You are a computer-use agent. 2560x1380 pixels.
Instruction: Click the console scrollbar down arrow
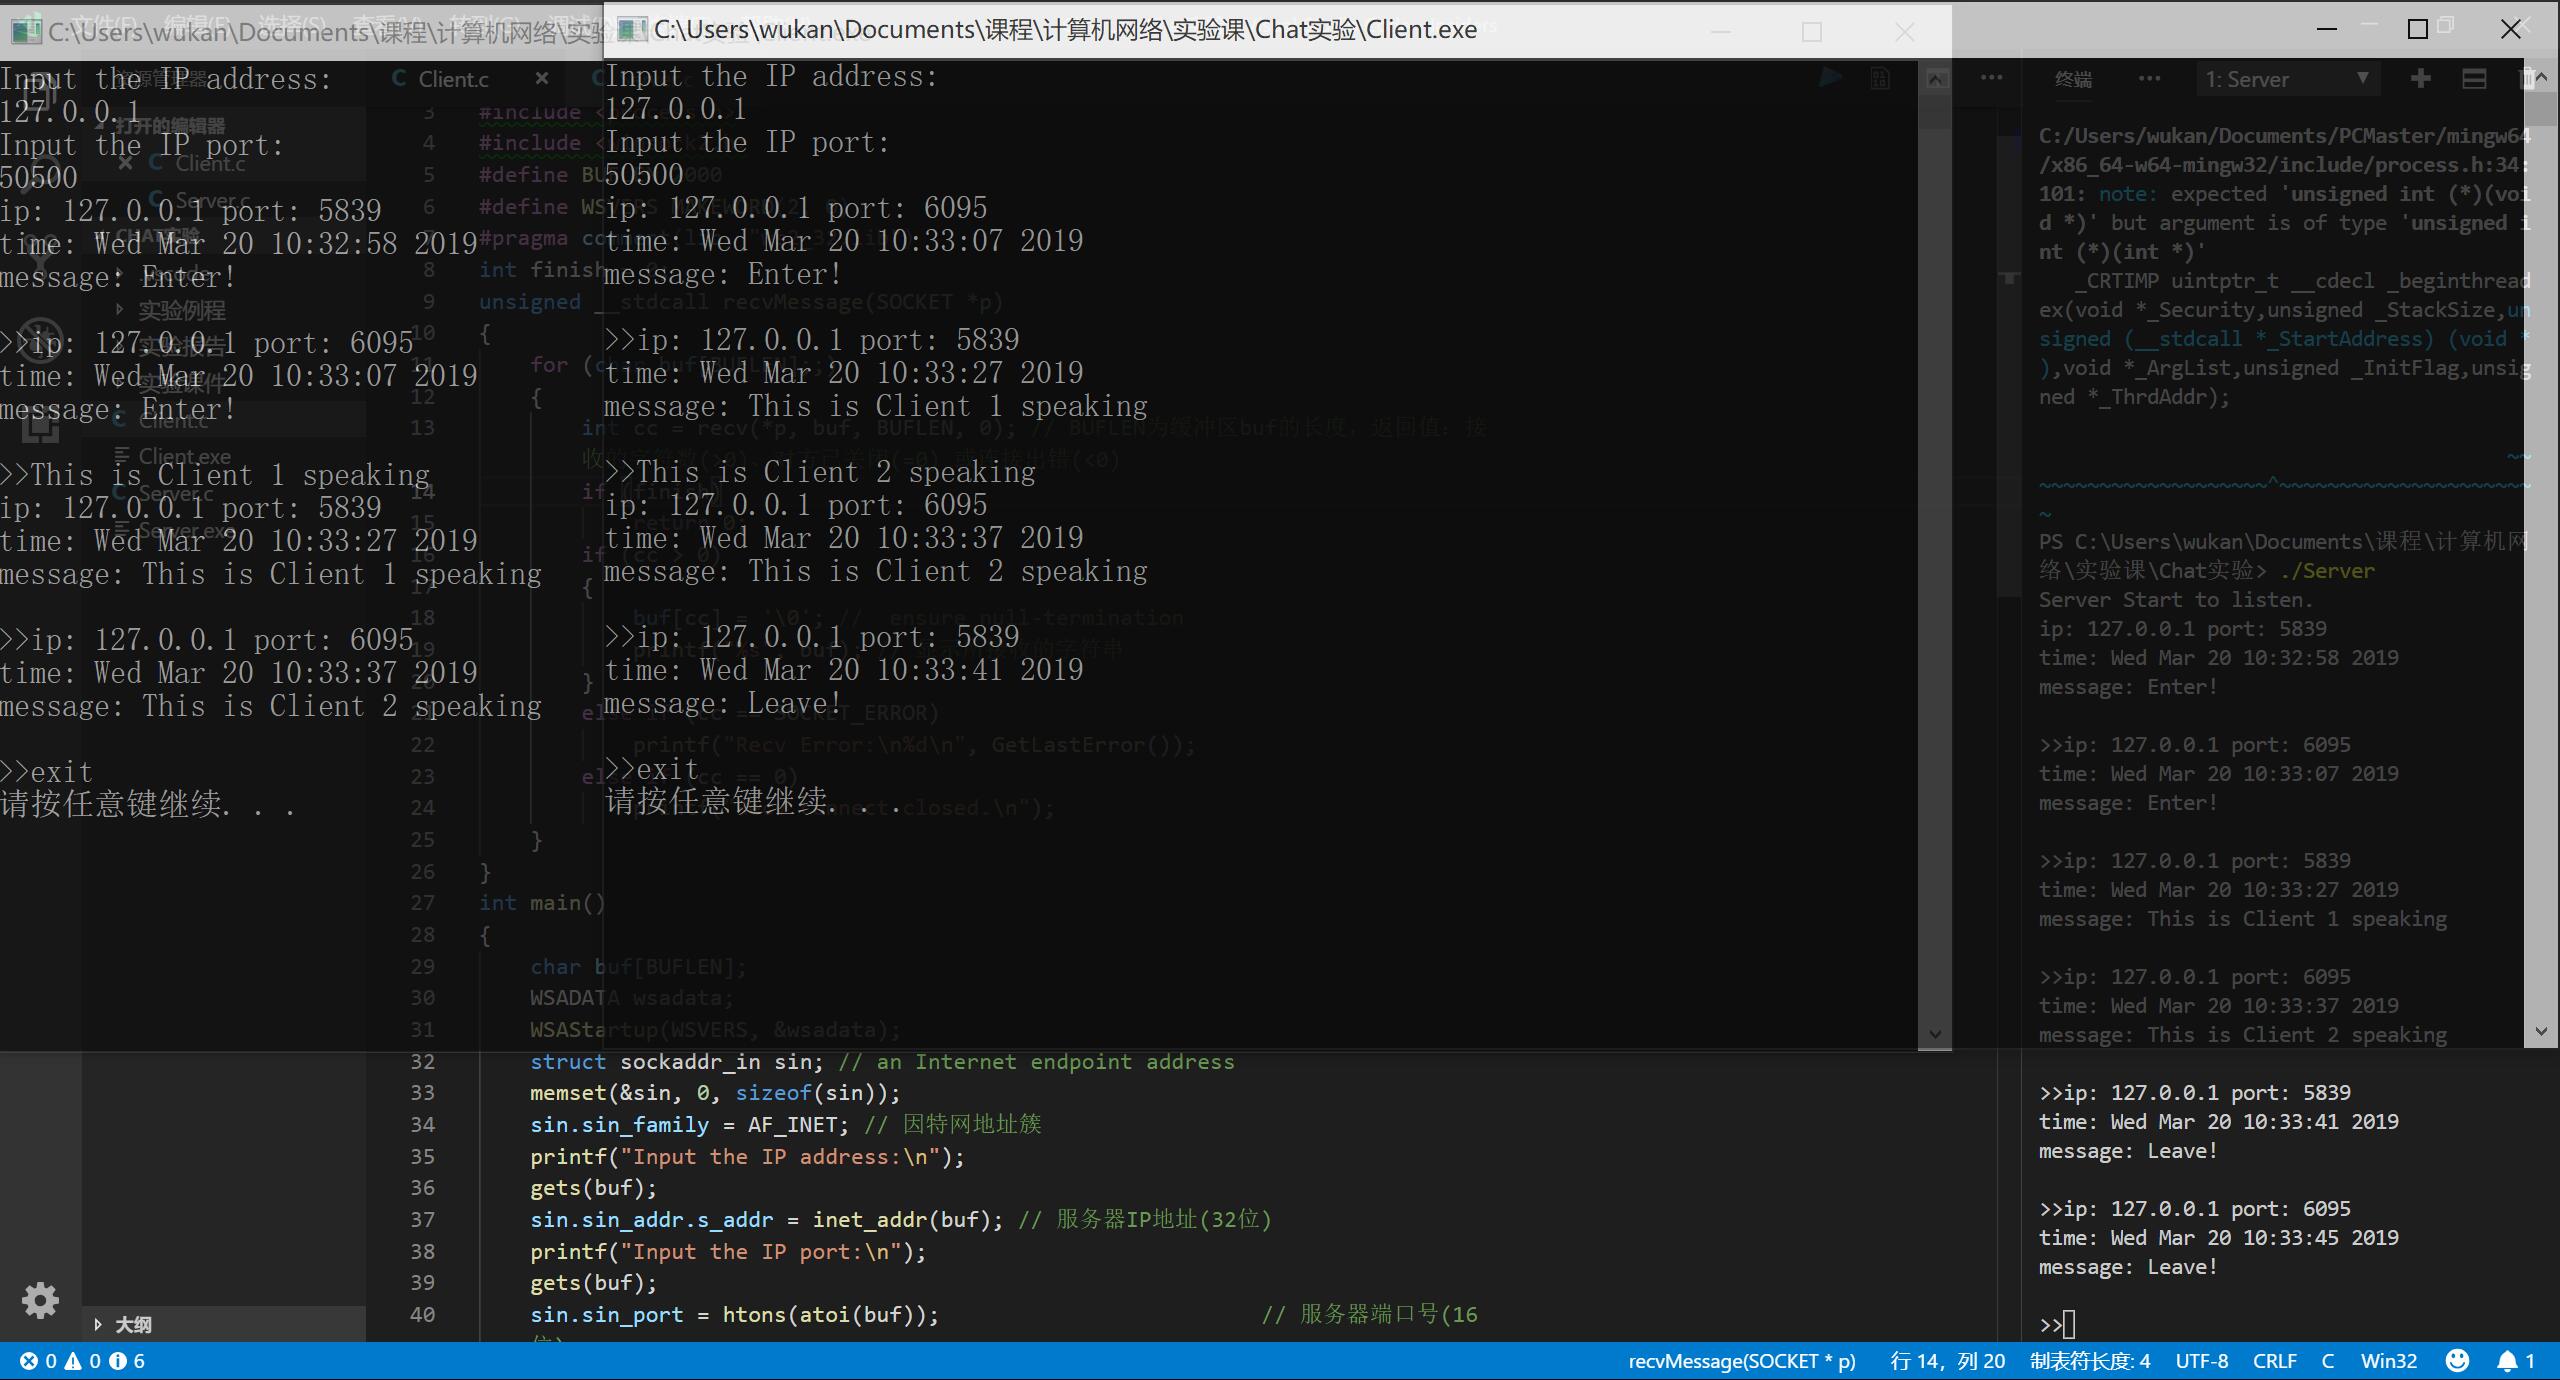tap(1934, 1034)
